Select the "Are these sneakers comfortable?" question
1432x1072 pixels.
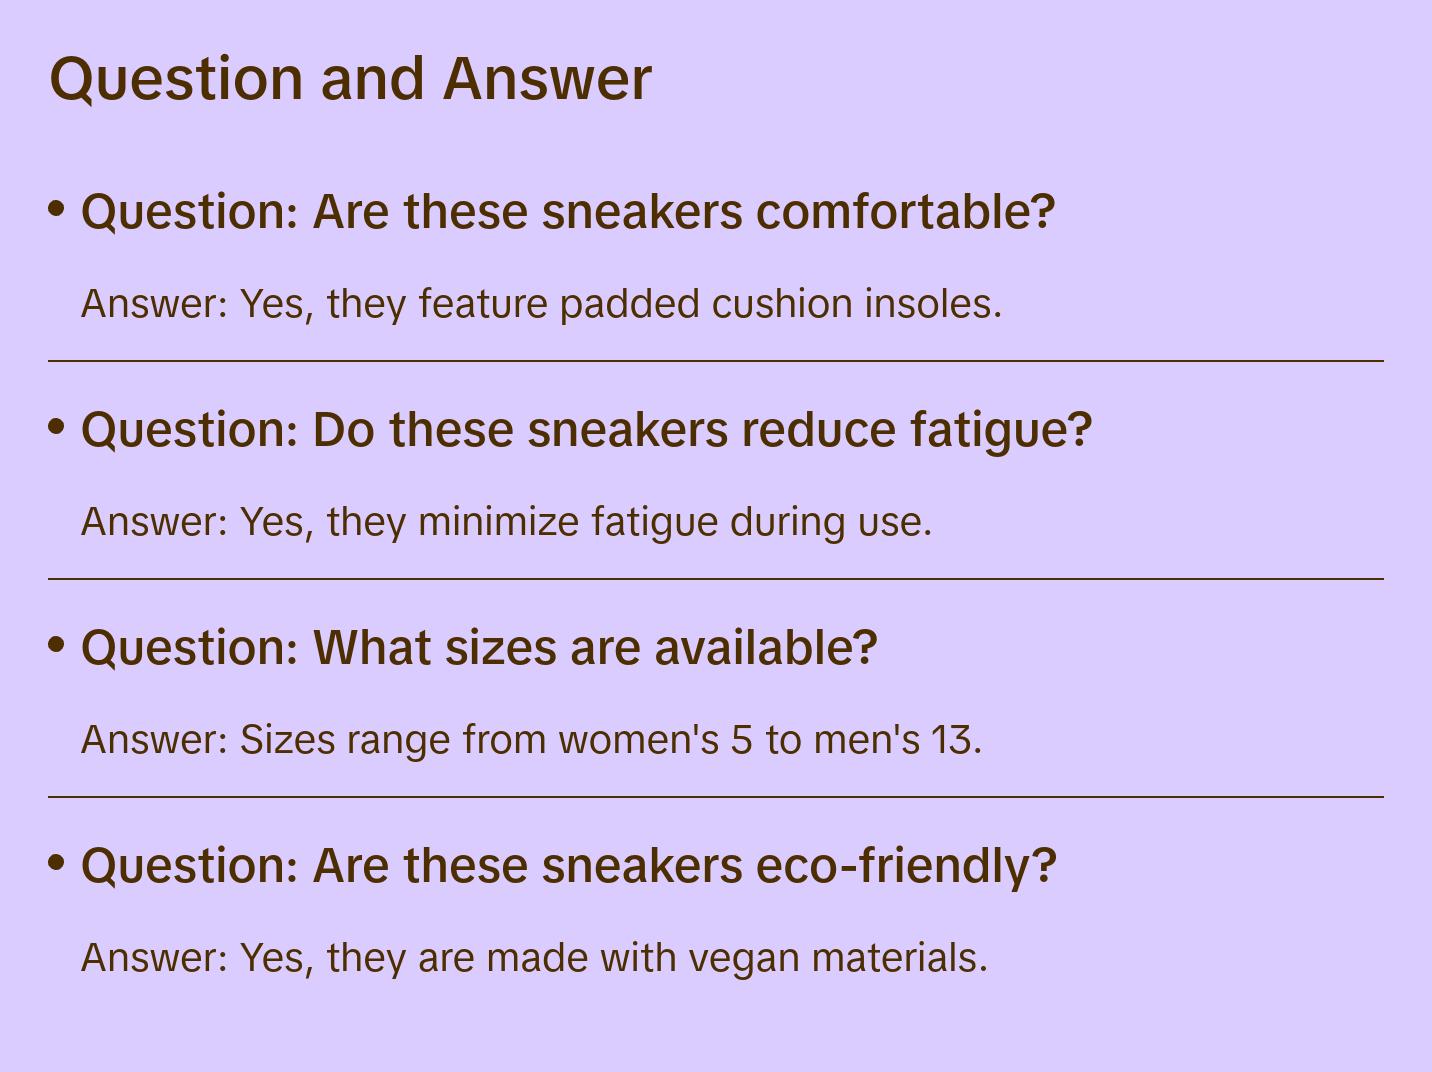[568, 212]
